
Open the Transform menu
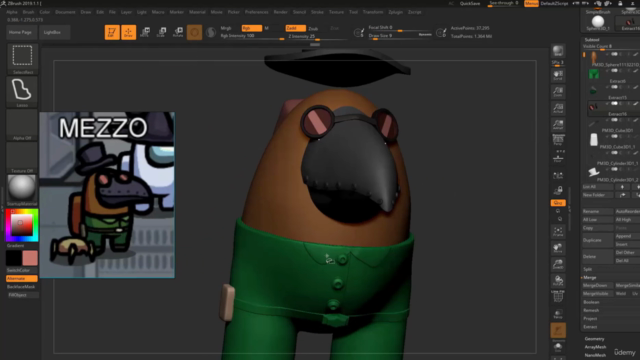tap(373, 12)
